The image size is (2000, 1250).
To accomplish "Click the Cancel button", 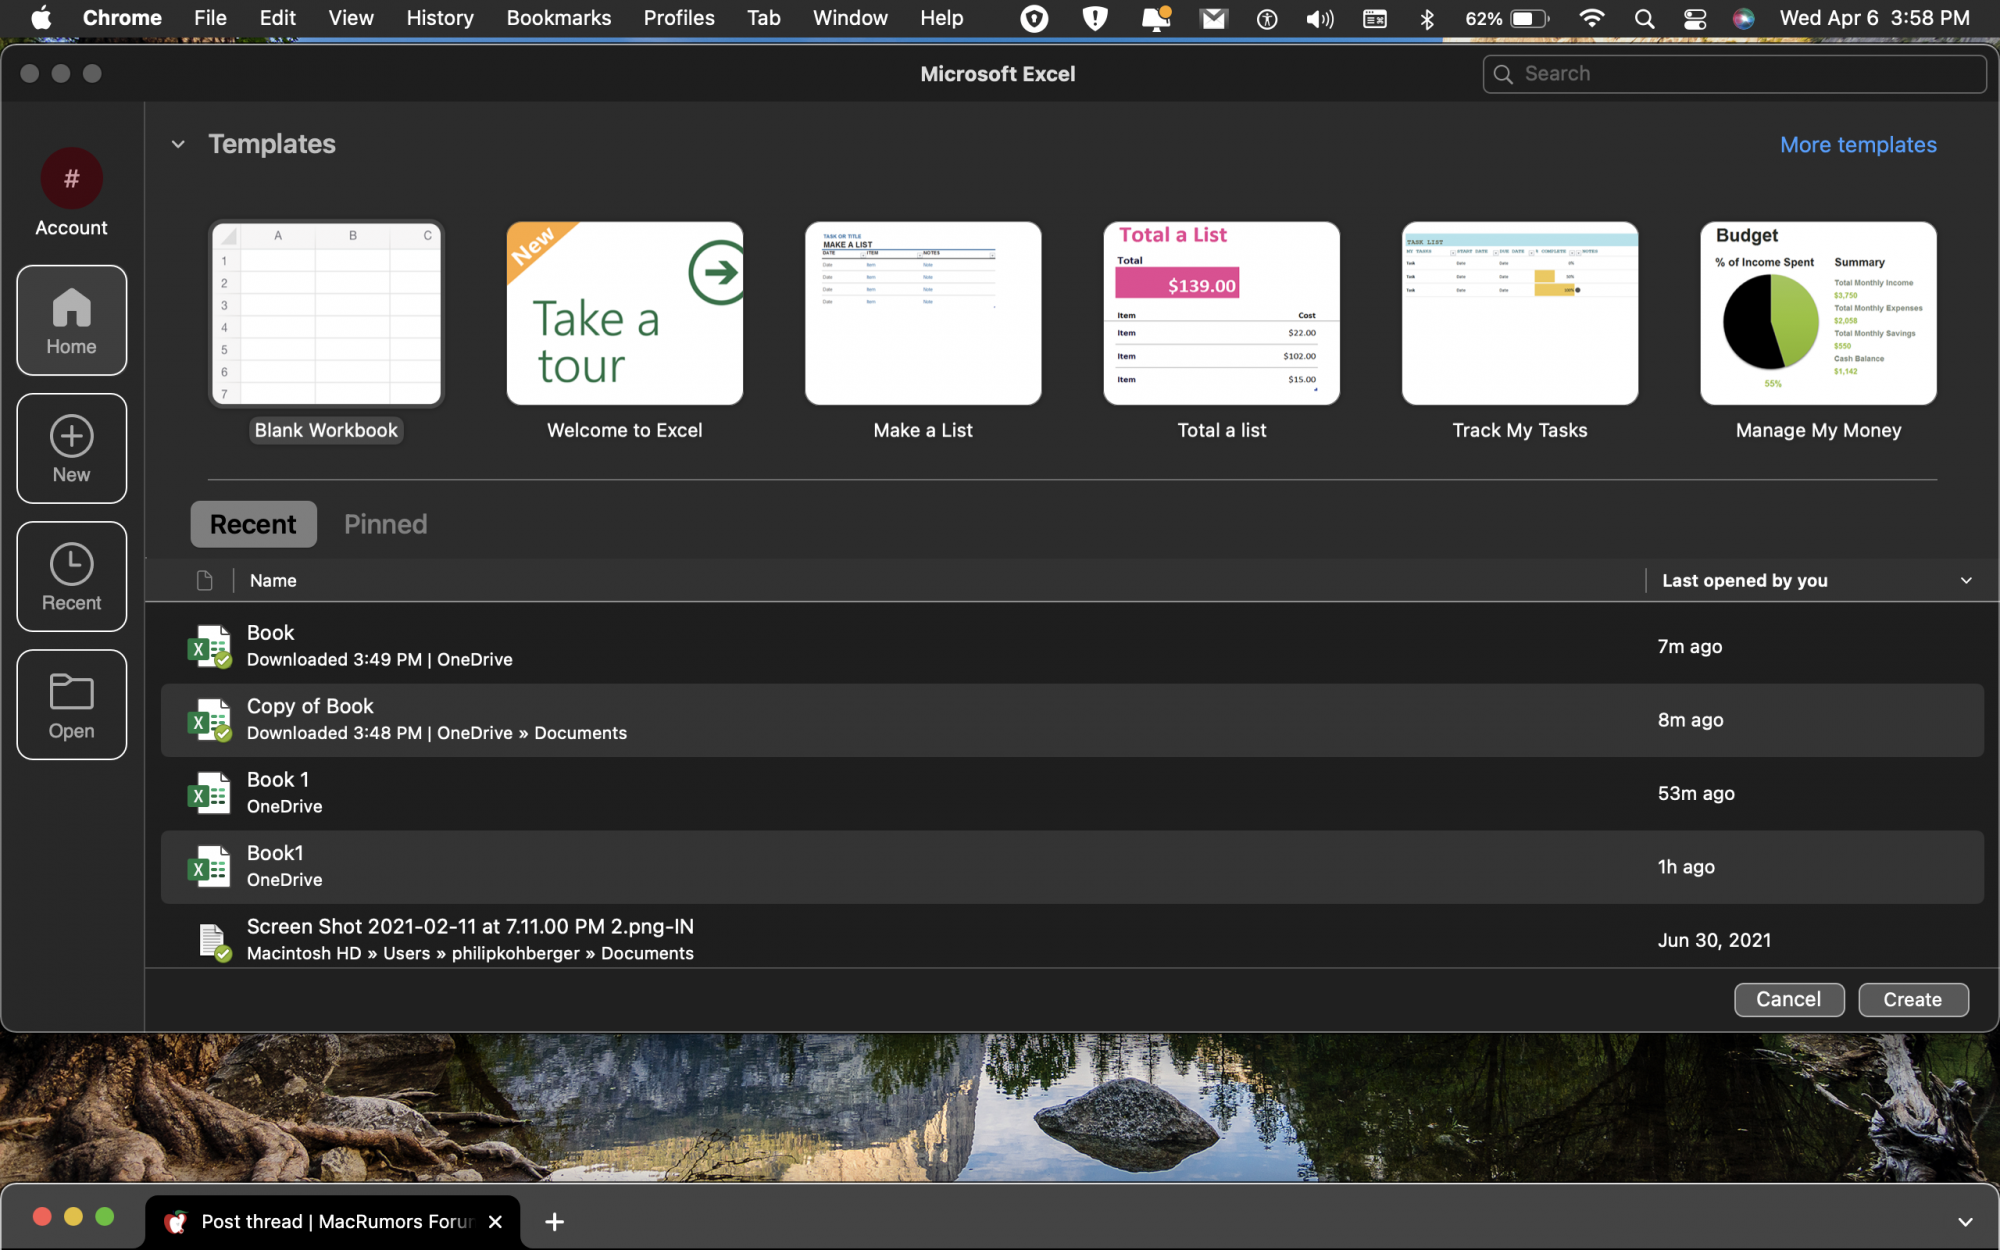I will pos(1788,999).
